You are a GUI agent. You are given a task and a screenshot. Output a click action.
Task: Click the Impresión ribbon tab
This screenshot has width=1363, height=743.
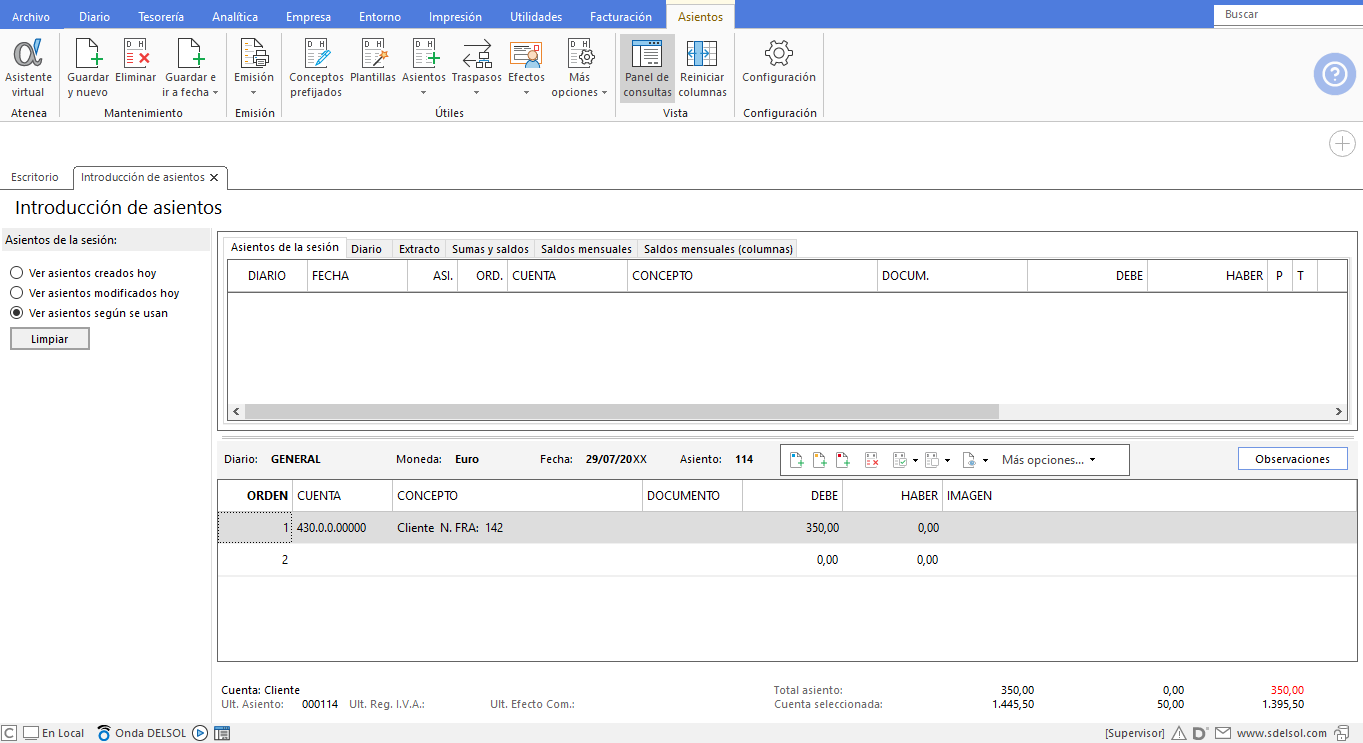(455, 17)
